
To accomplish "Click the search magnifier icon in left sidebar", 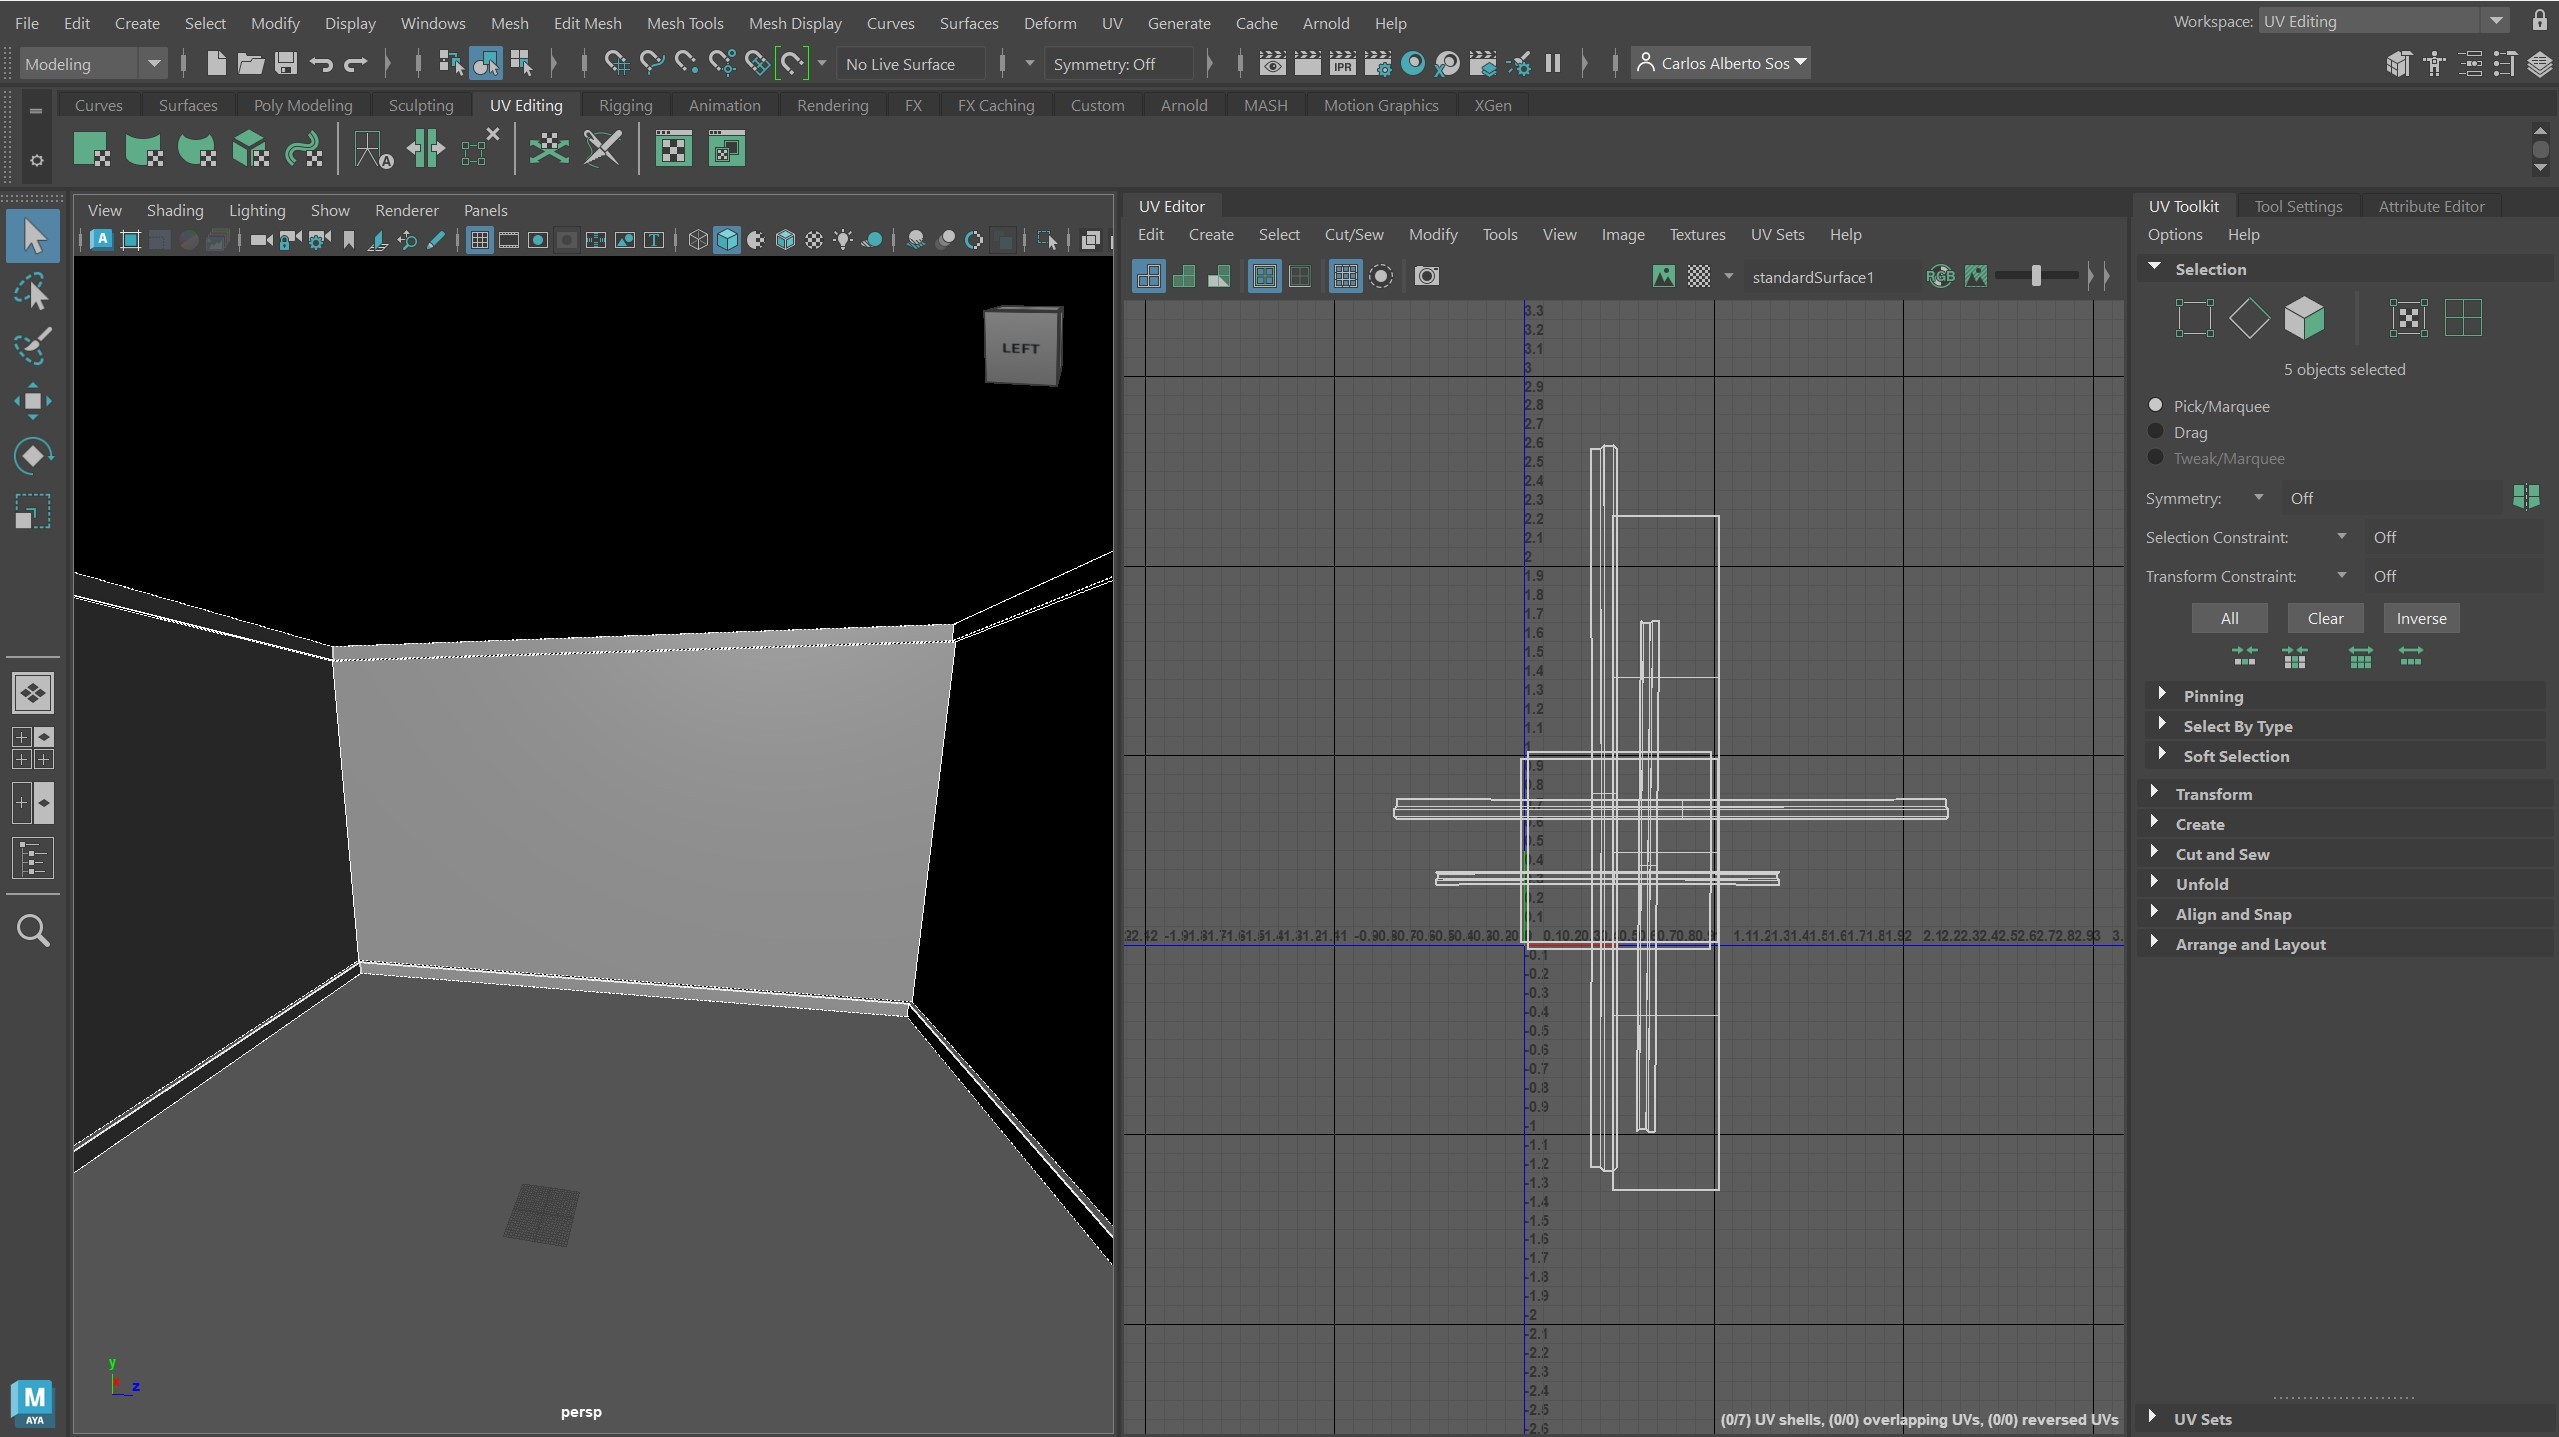I will (x=33, y=931).
